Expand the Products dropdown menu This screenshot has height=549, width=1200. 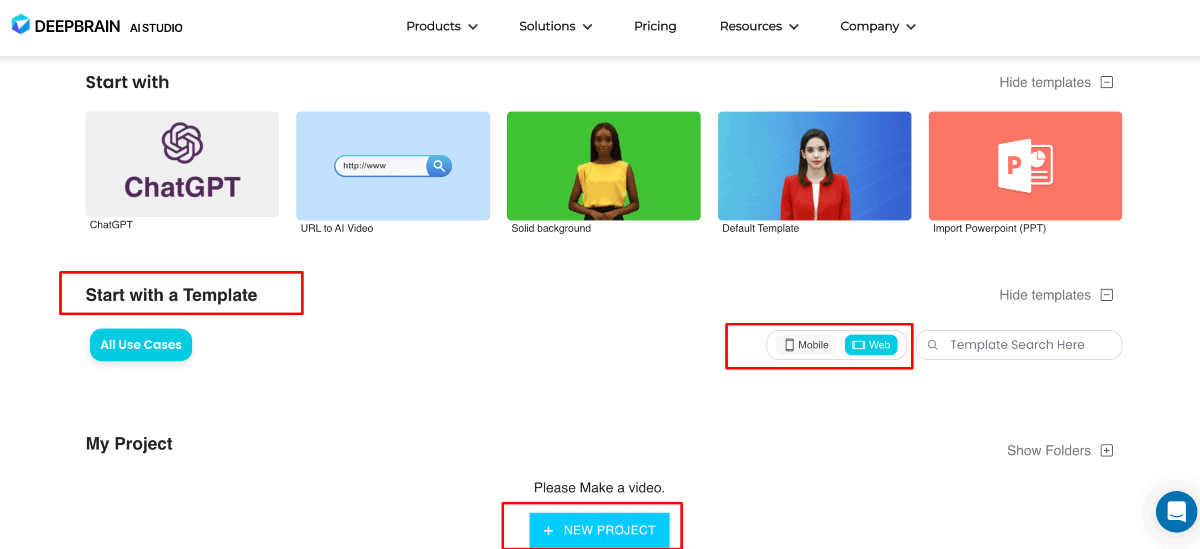tap(441, 26)
